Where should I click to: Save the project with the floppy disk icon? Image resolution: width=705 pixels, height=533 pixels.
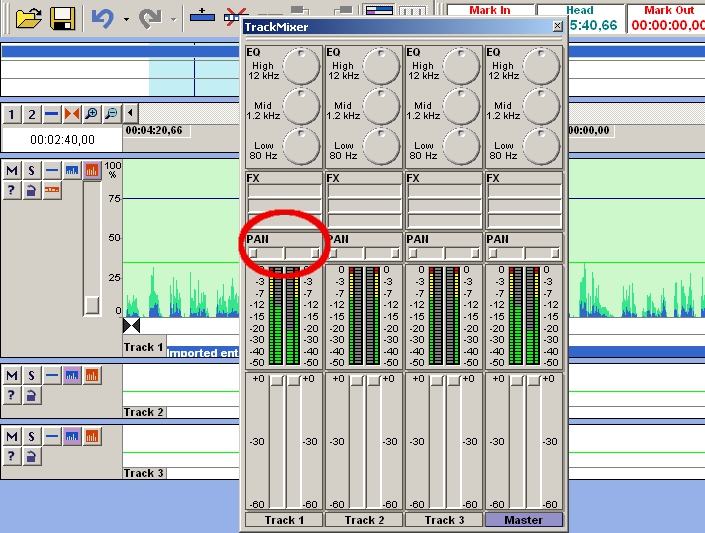(62, 18)
